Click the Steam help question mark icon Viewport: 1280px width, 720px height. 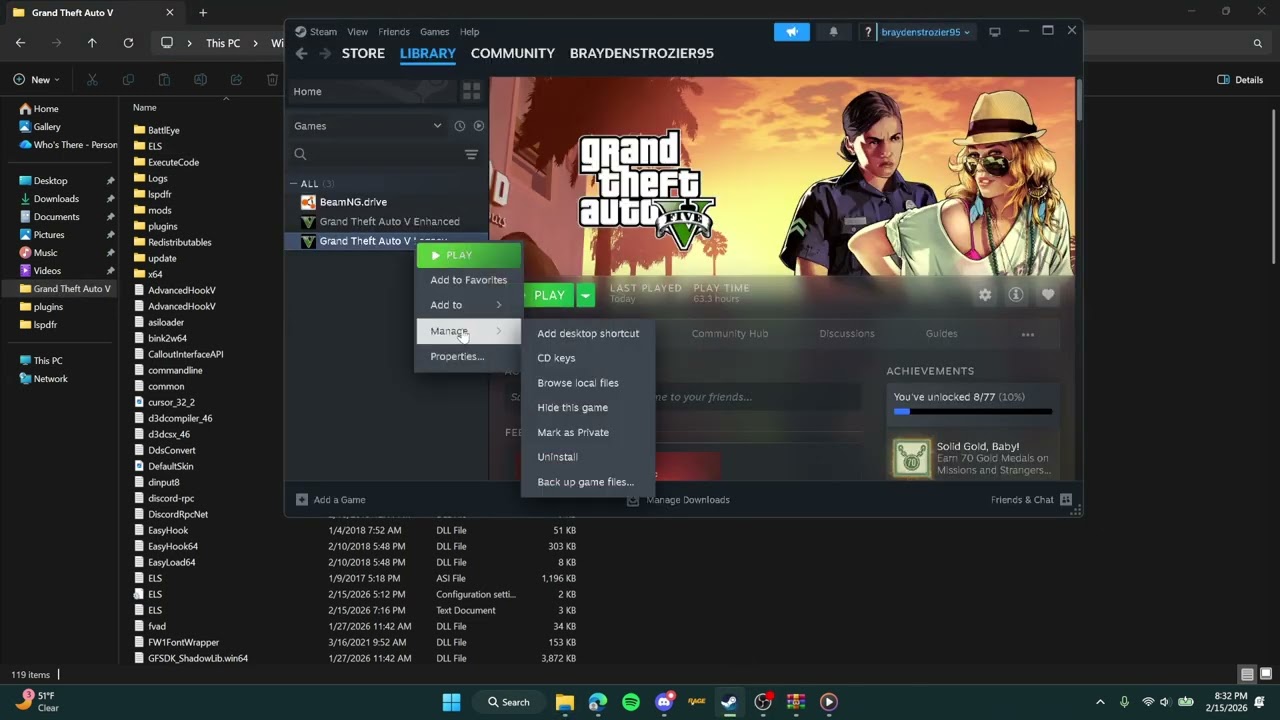[868, 32]
